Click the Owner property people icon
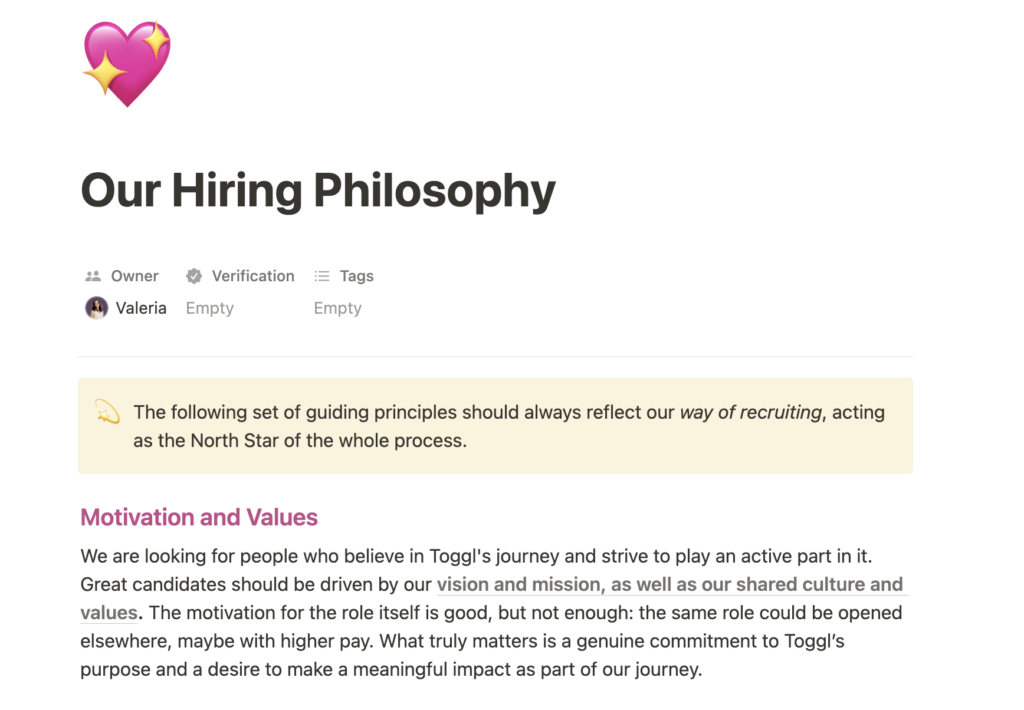 point(93,276)
